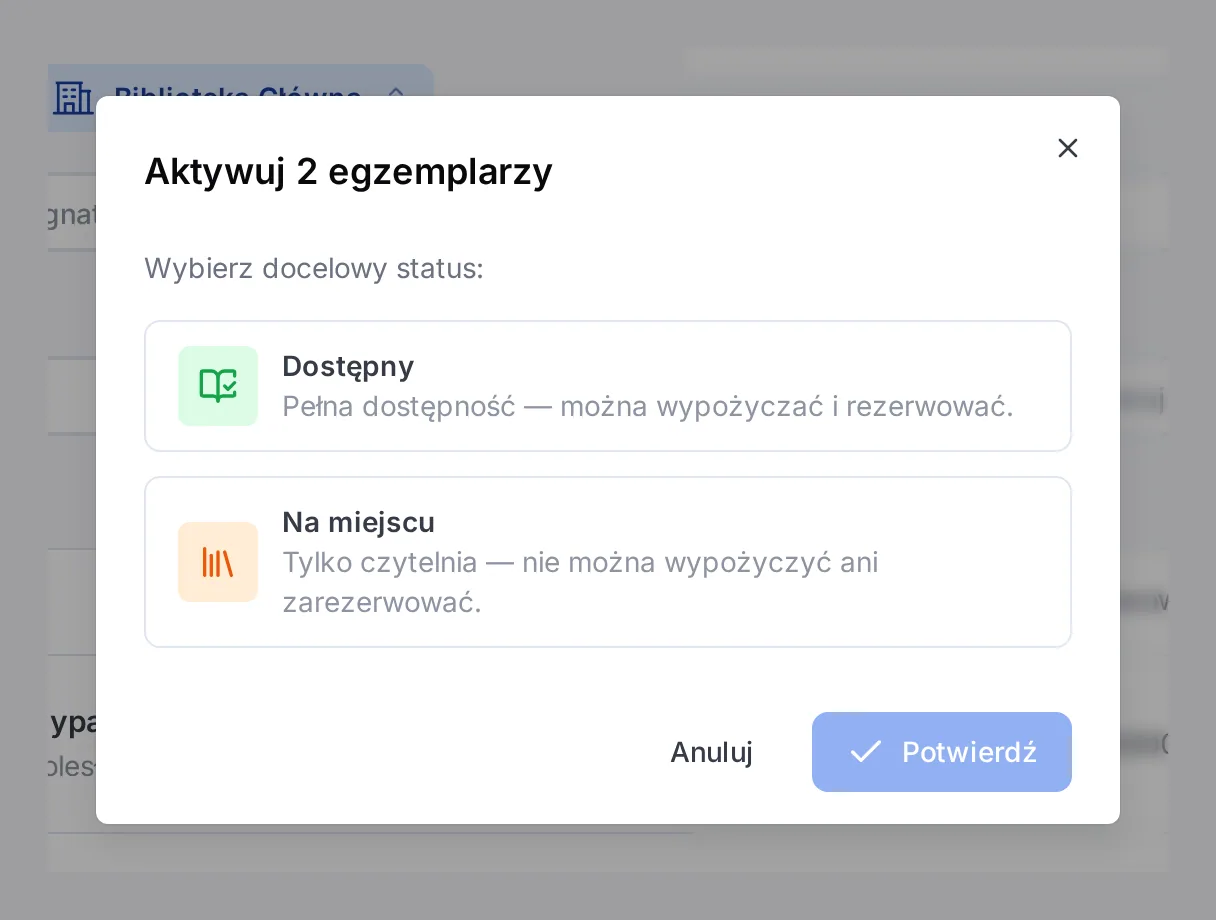Screen dimensions: 1216x920
Task: Select the Na miejscu status option
Action: pos(608,562)
